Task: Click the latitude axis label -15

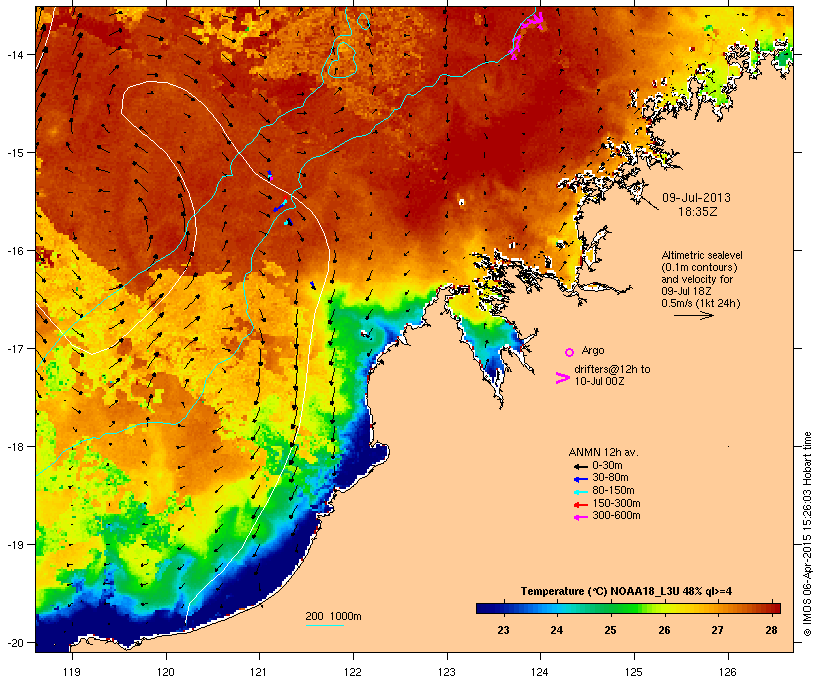Action: pyautogui.click(x=14, y=153)
